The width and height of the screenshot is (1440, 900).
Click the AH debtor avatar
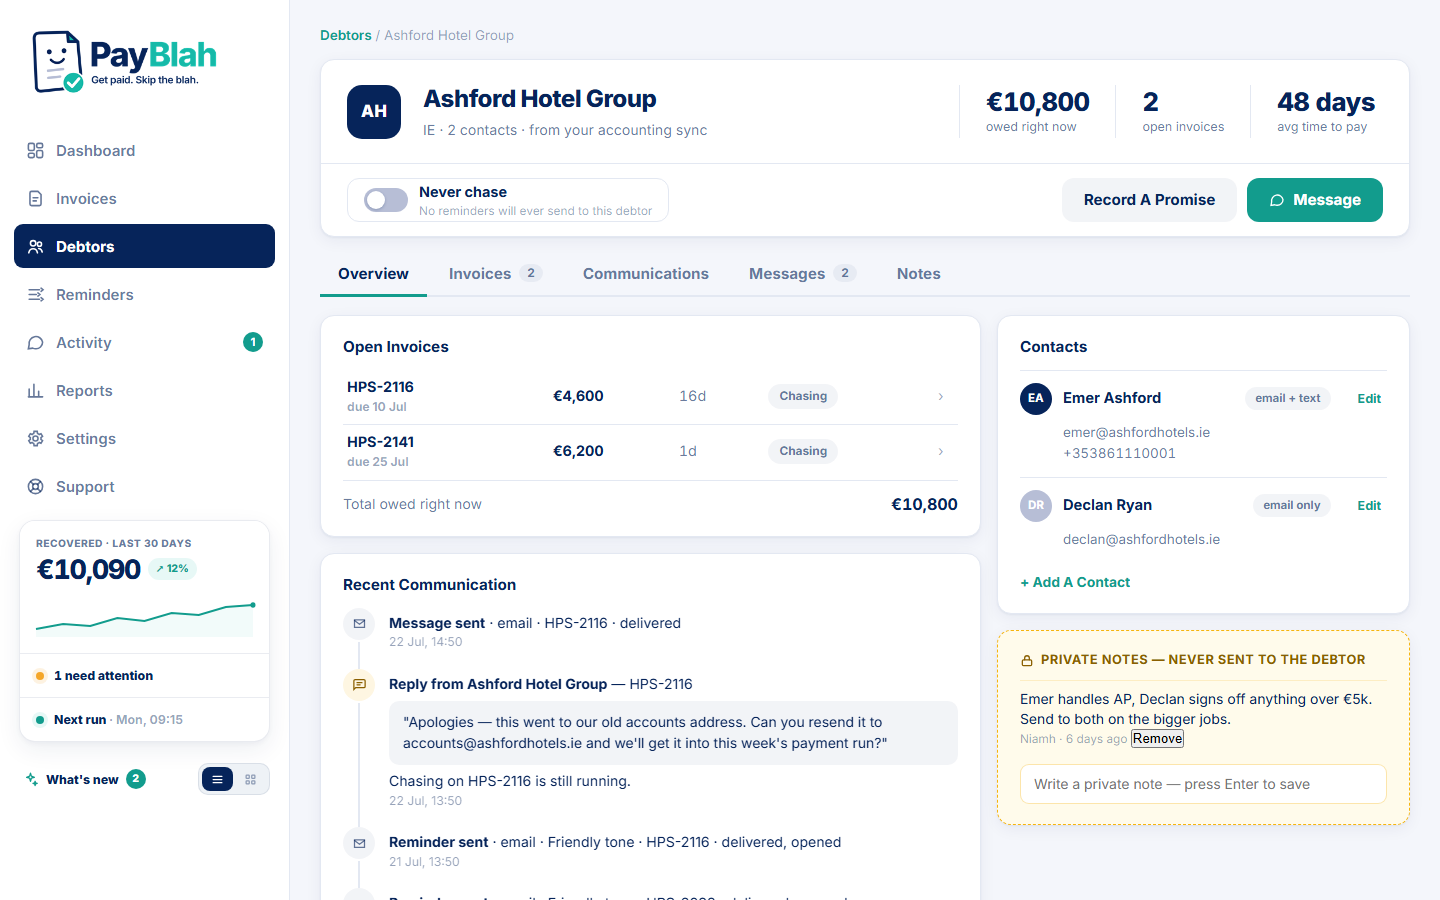(x=374, y=112)
